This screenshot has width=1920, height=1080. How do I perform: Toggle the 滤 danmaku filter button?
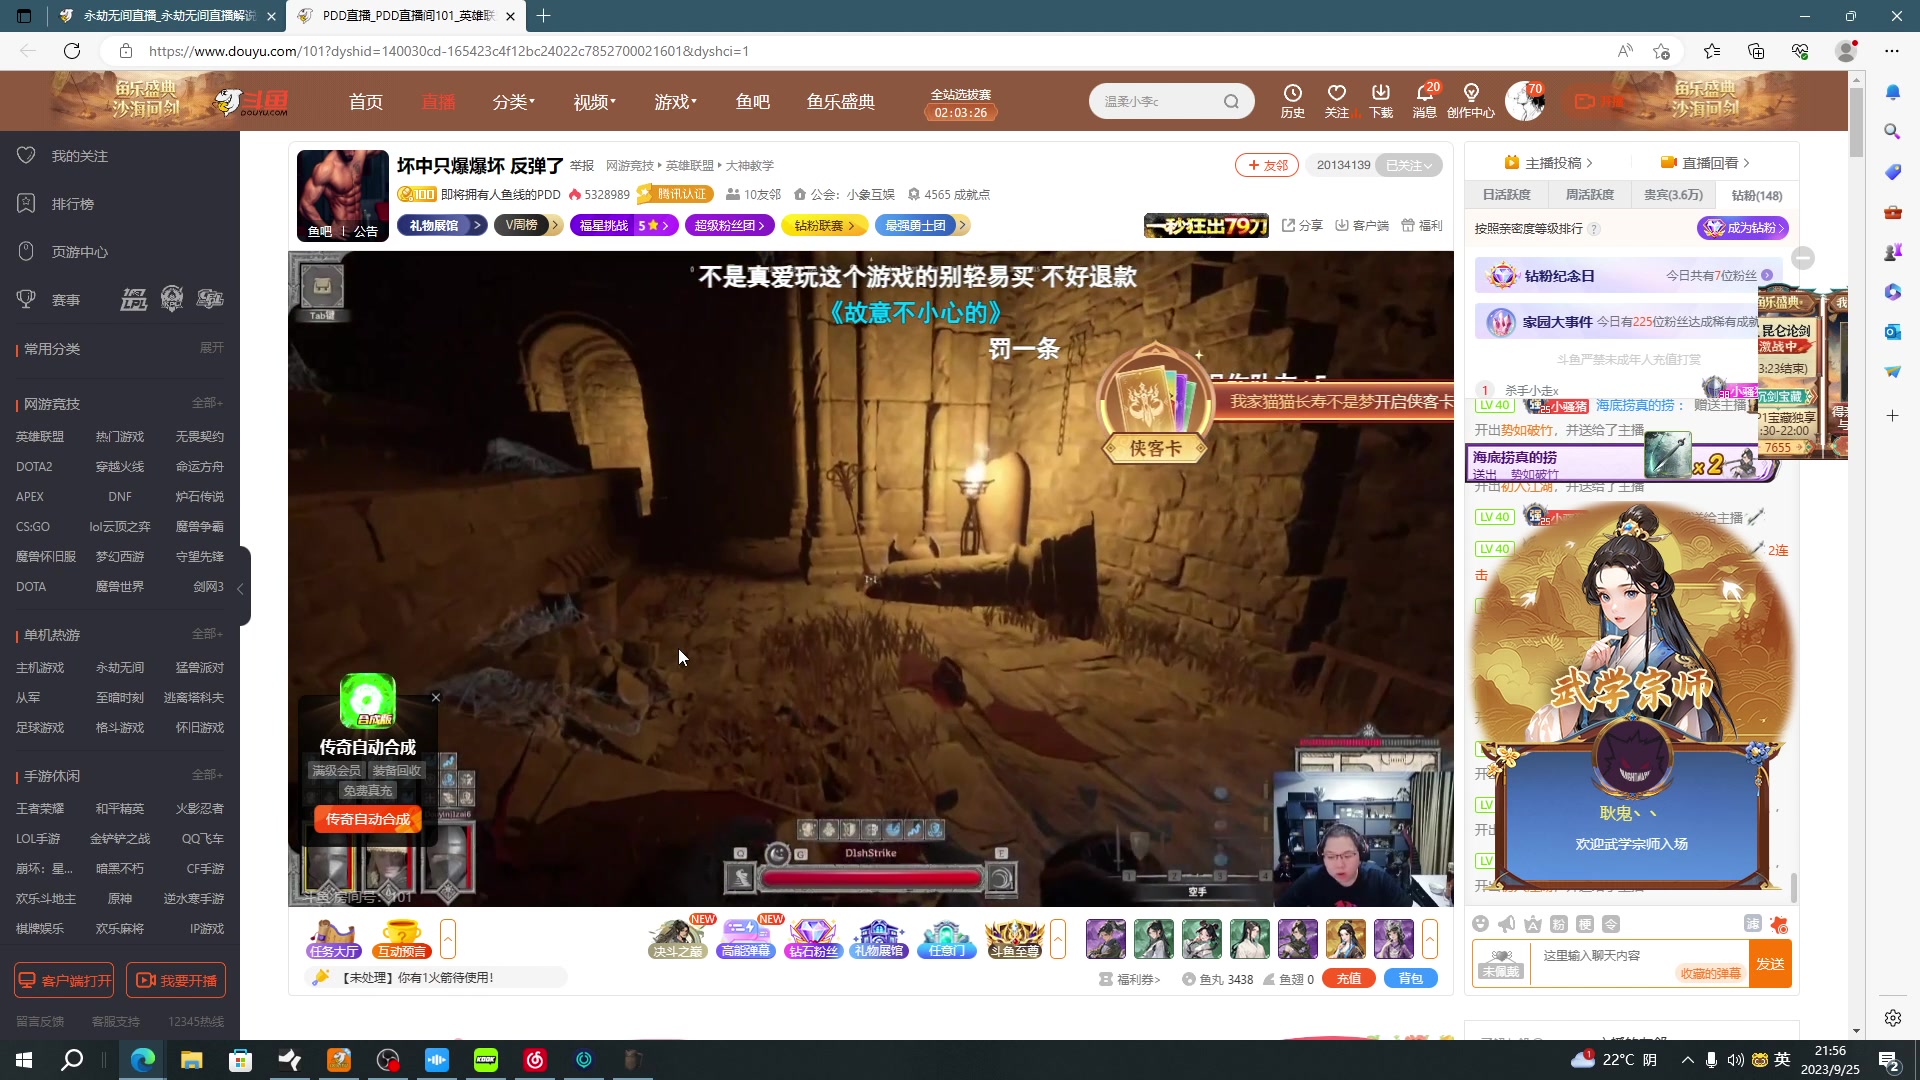click(x=1752, y=924)
